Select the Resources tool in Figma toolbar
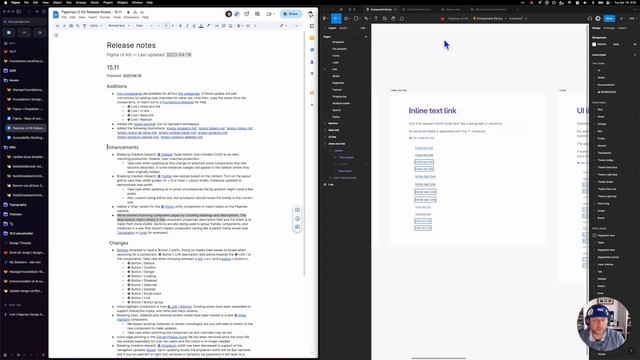 384,18
